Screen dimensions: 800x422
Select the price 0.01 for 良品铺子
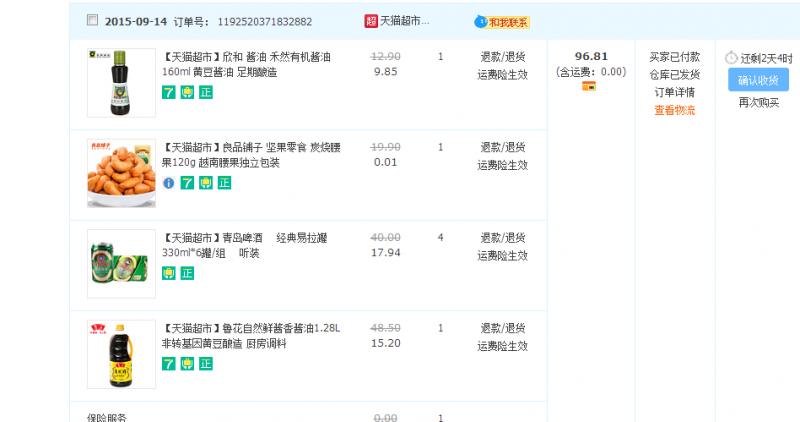click(x=385, y=162)
